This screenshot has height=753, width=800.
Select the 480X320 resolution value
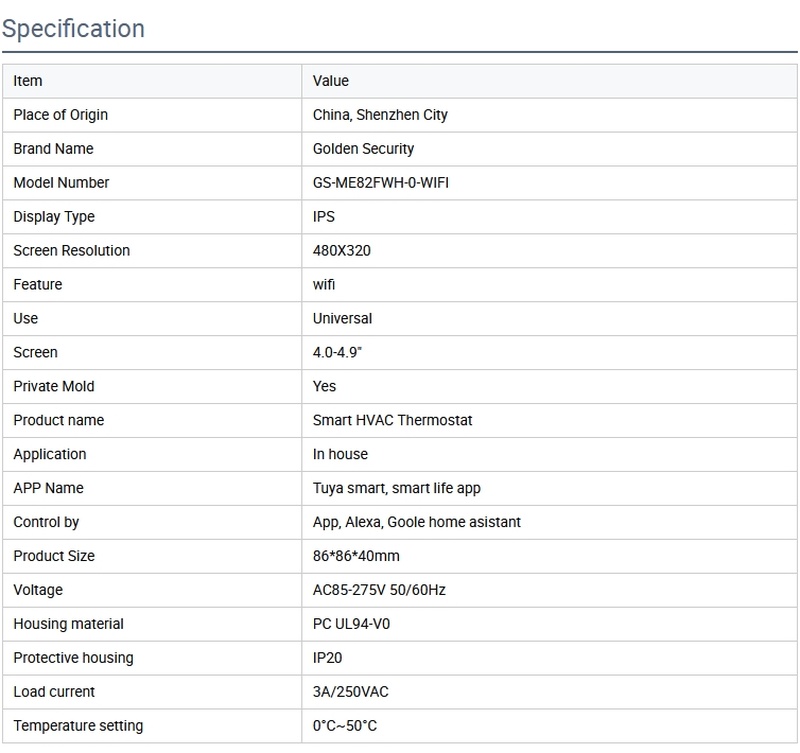coord(342,251)
